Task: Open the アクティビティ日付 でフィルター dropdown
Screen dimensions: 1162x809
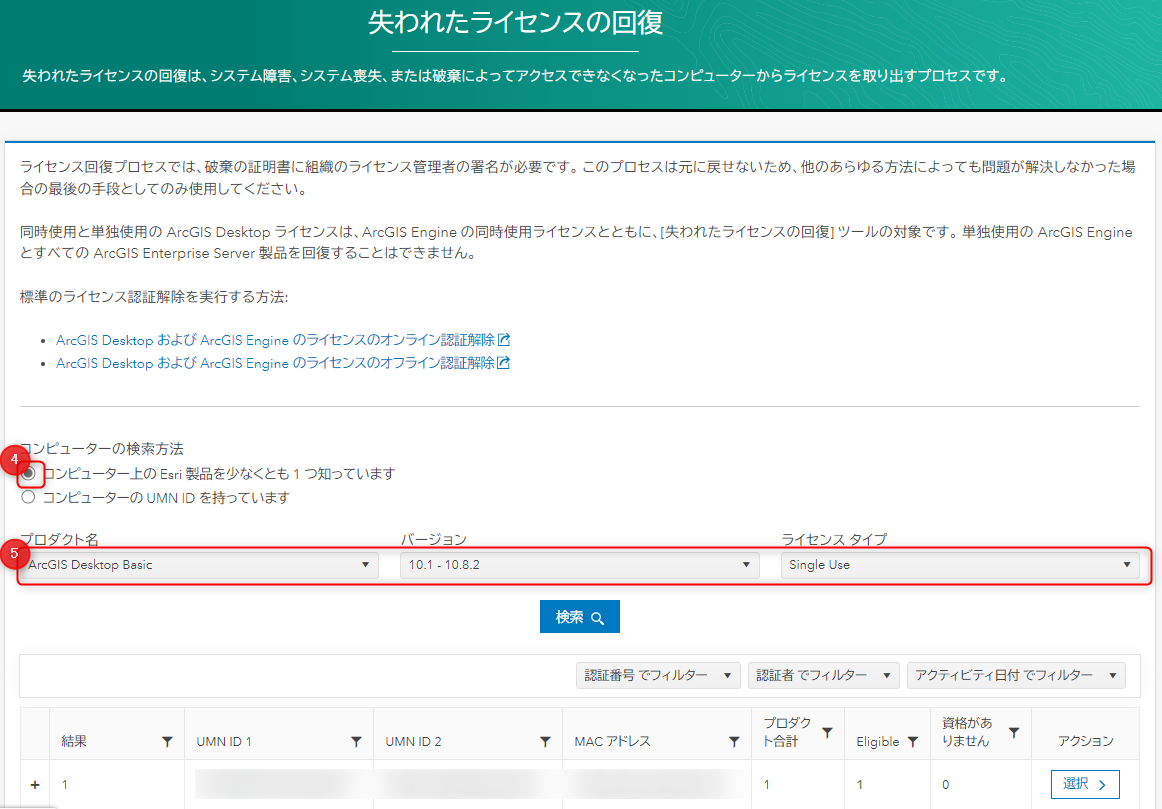Action: [1016, 675]
